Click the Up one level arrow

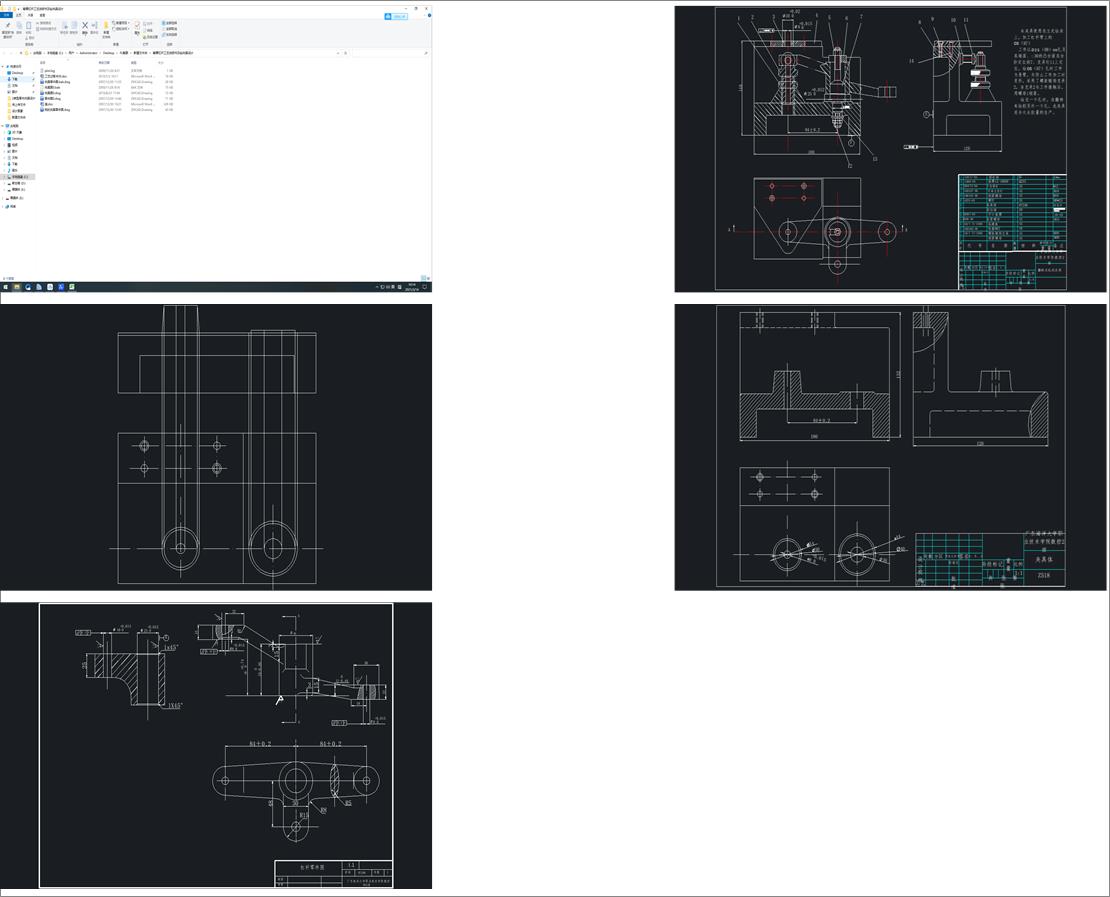(x=21, y=53)
